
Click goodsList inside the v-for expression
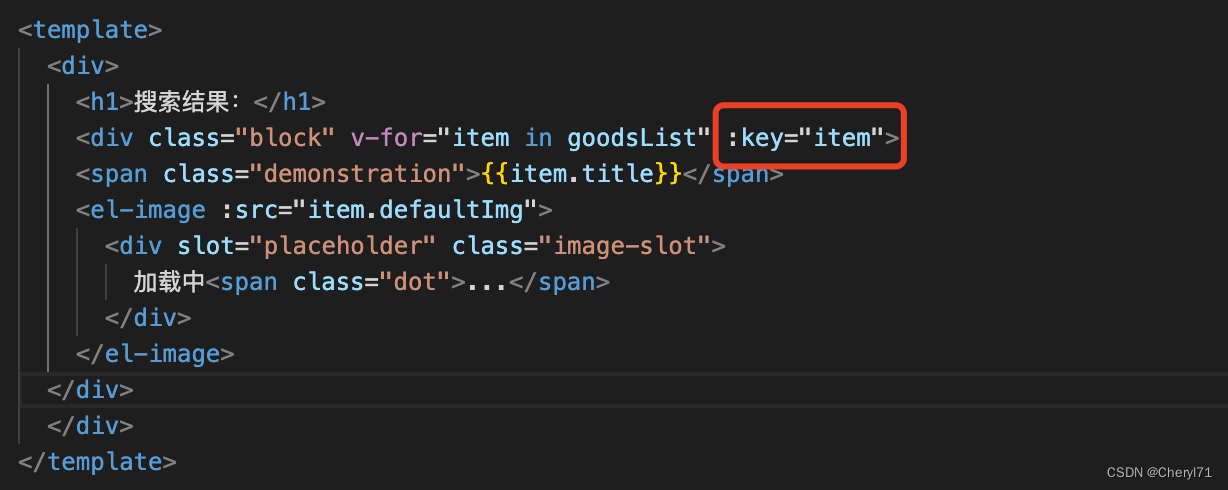click(632, 137)
